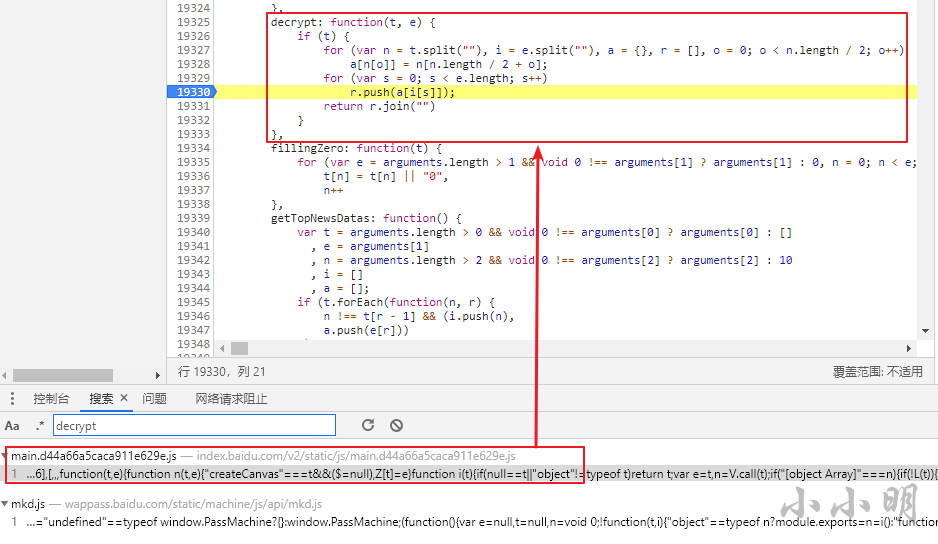The image size is (938, 544).
Task: Set a breakpoint on line number 19340
Action: coord(193,232)
